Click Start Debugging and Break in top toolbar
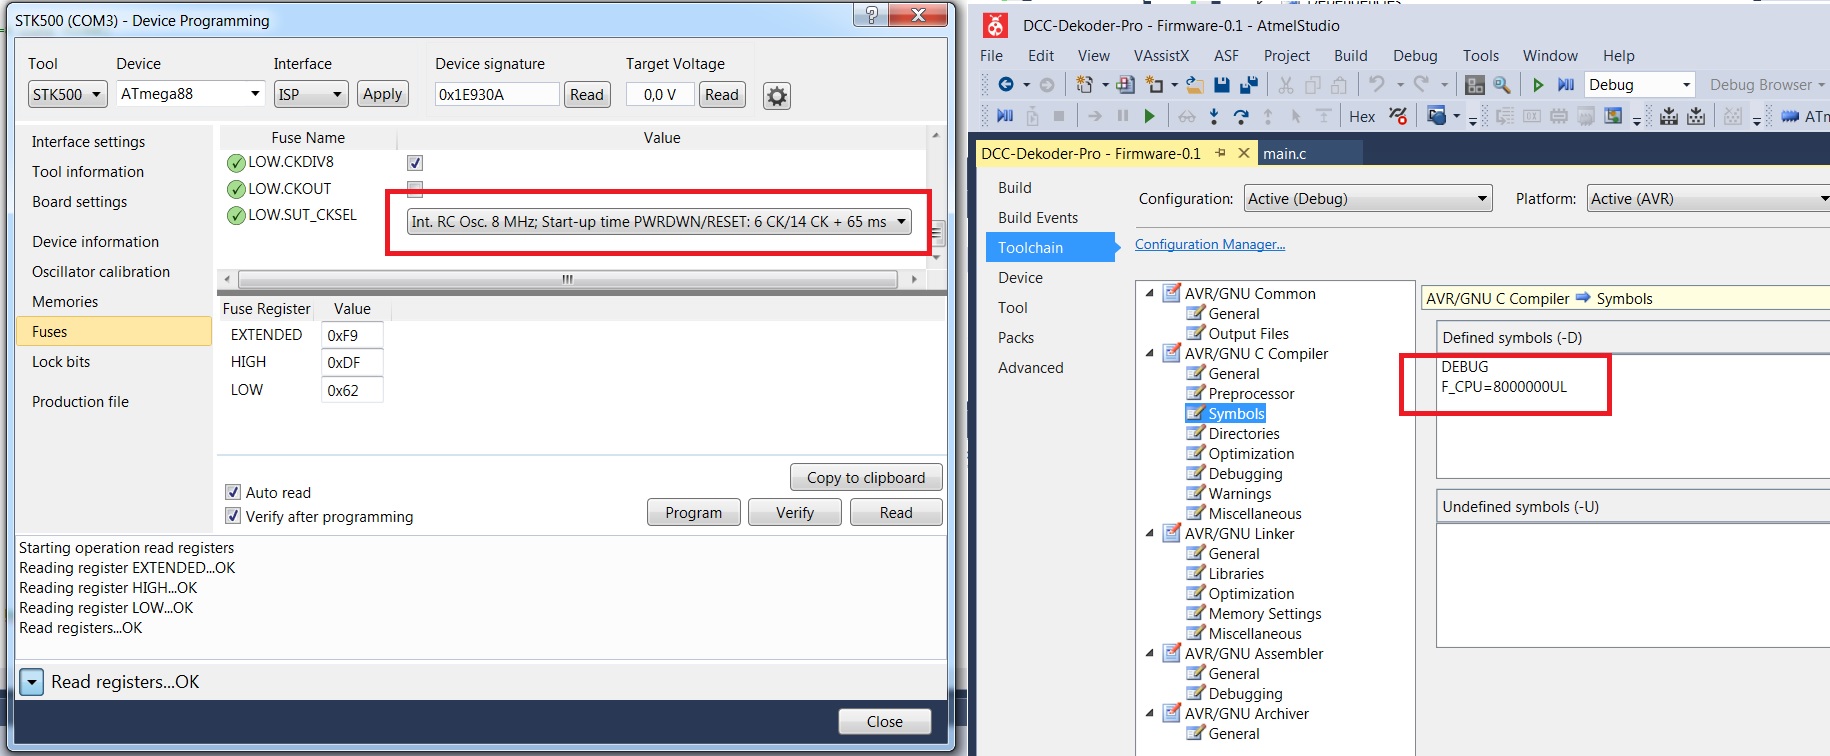This screenshot has height=756, width=1830. click(1566, 85)
